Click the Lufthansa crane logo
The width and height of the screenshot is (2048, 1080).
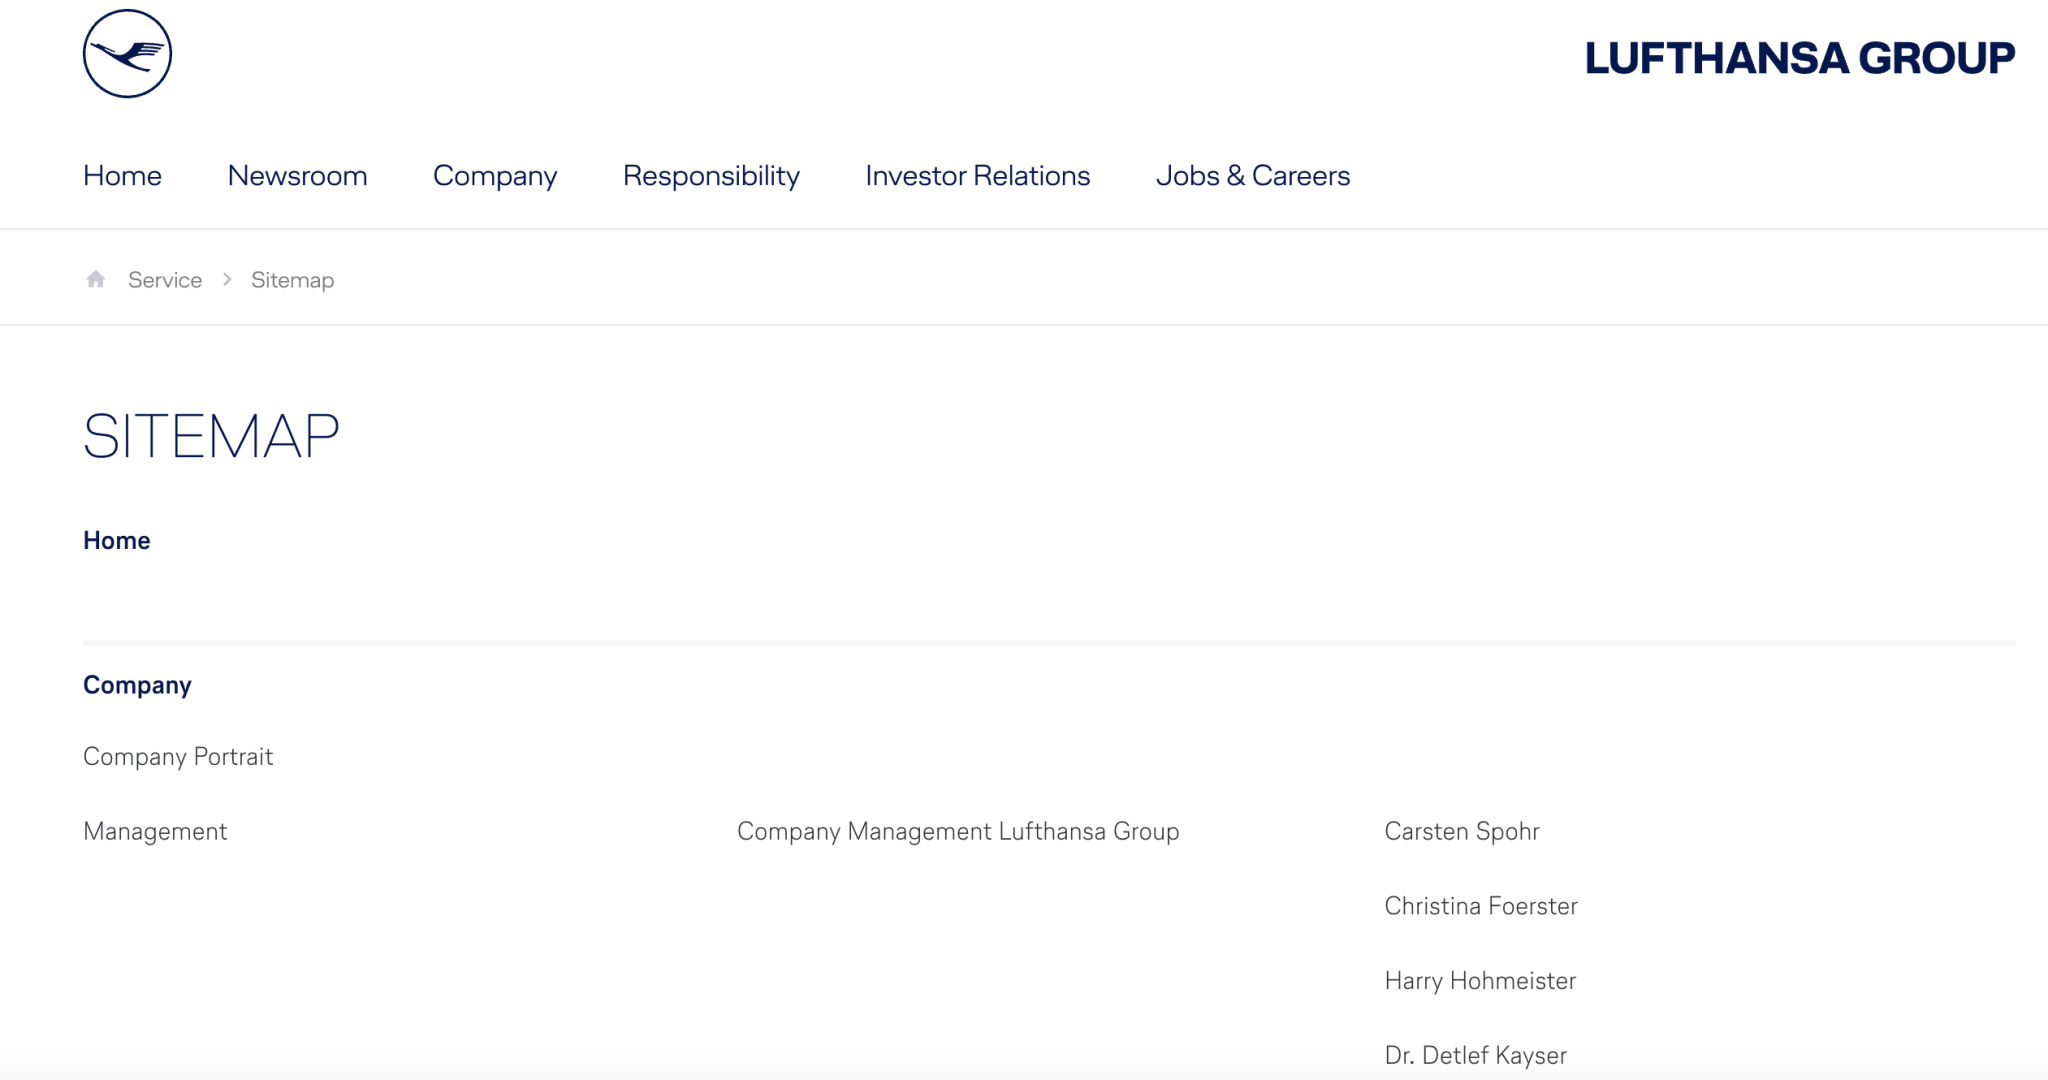point(127,54)
